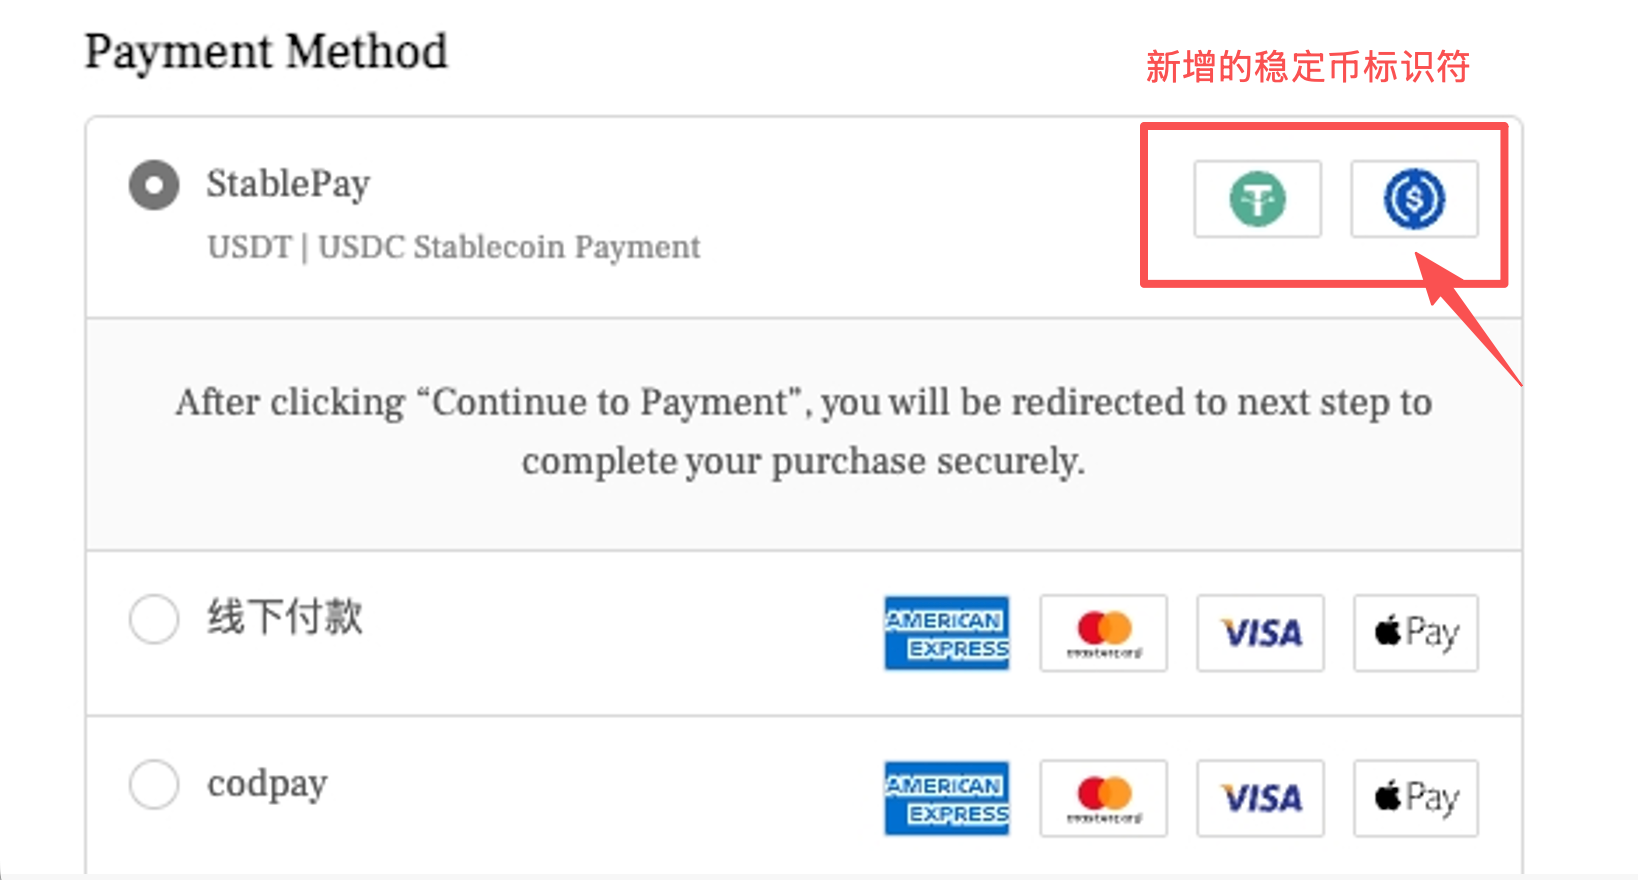Click American Express logo in 线下付款 row

click(947, 633)
